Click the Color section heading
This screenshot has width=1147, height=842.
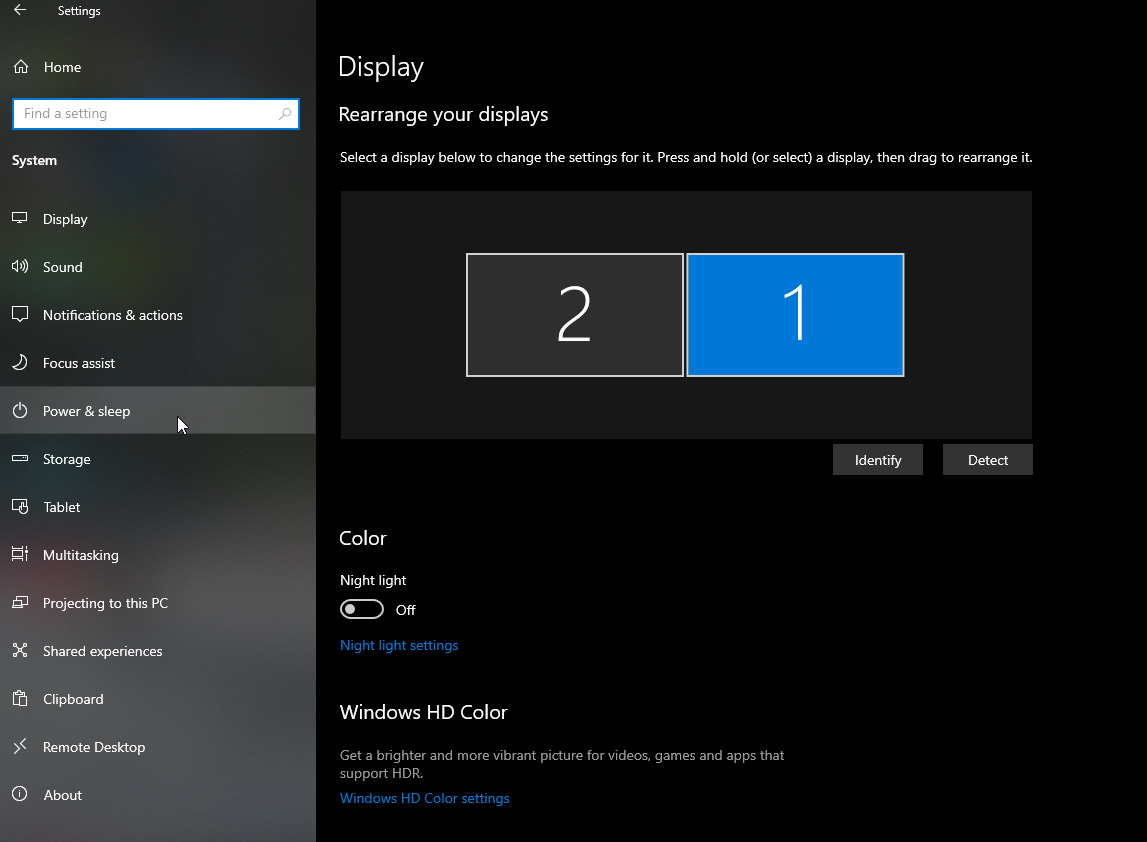[x=363, y=538]
